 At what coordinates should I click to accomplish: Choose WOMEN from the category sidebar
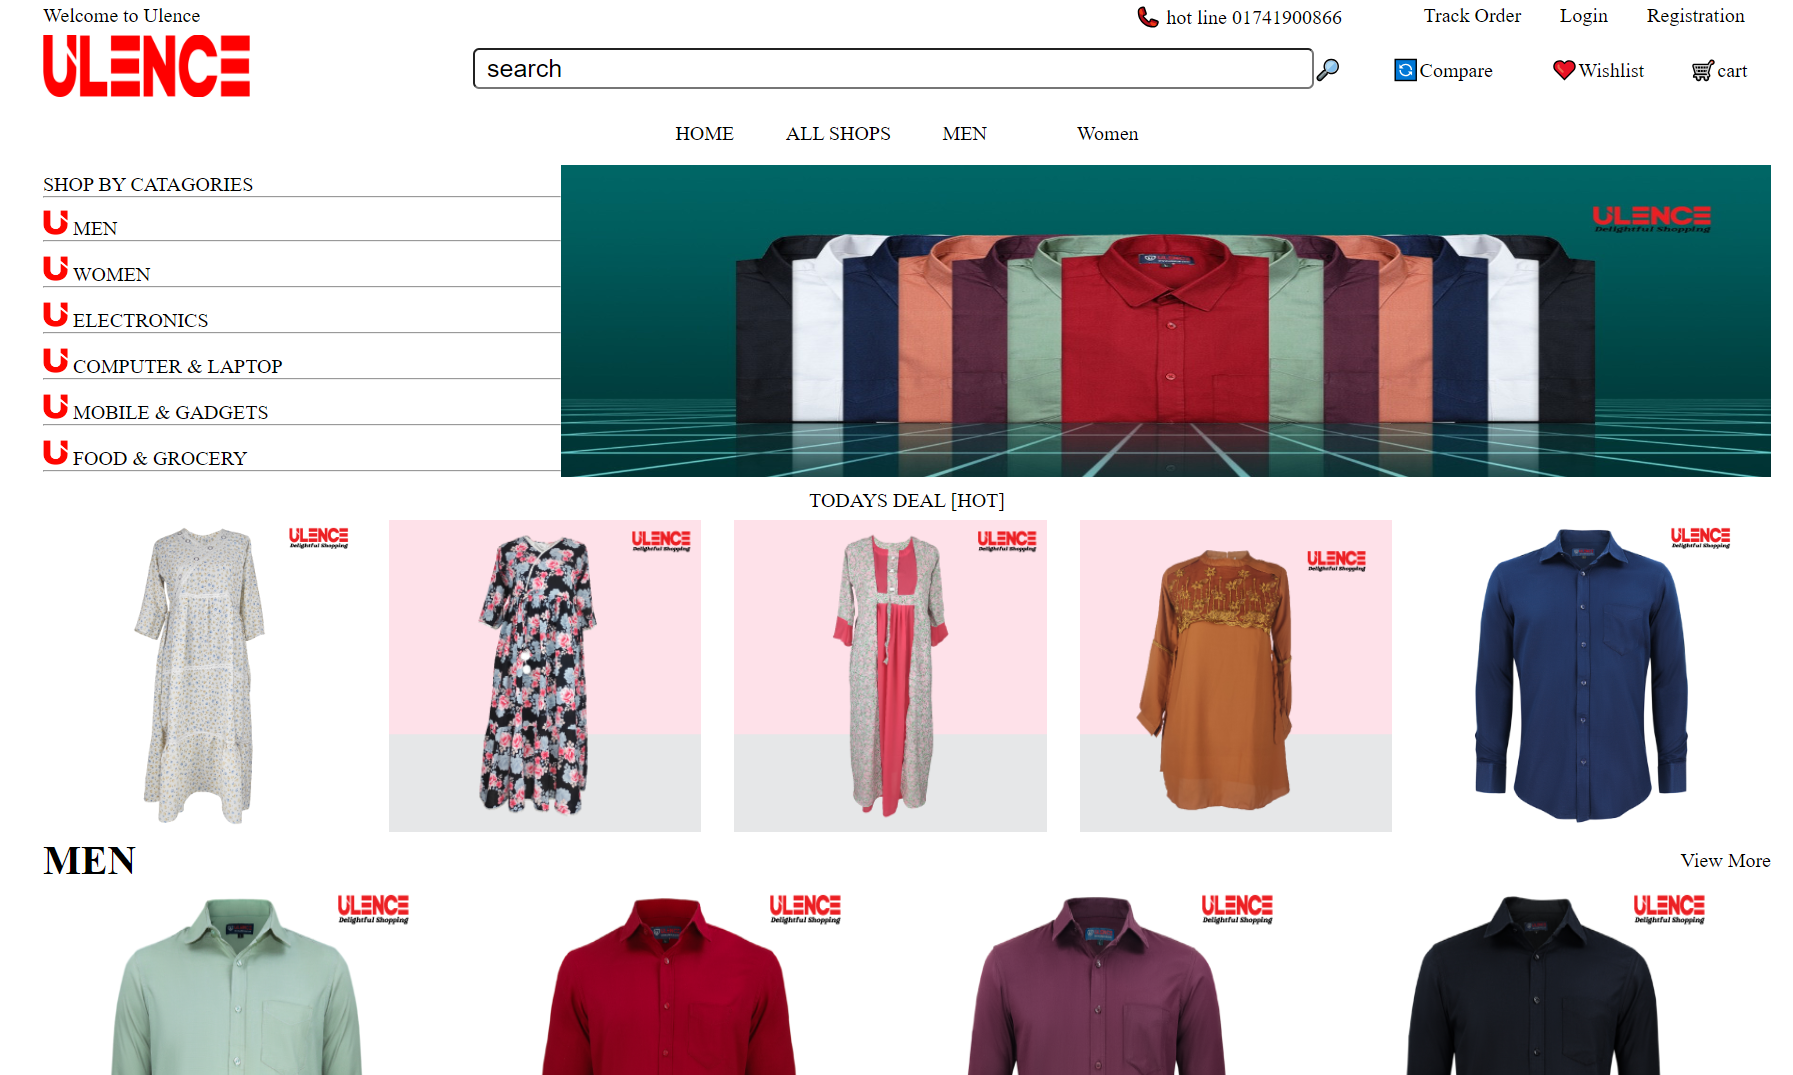tap(112, 275)
